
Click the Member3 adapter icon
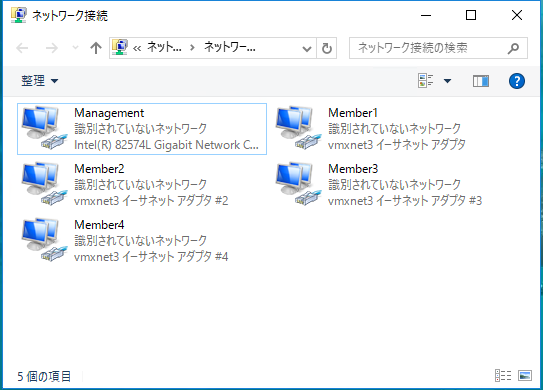click(299, 184)
